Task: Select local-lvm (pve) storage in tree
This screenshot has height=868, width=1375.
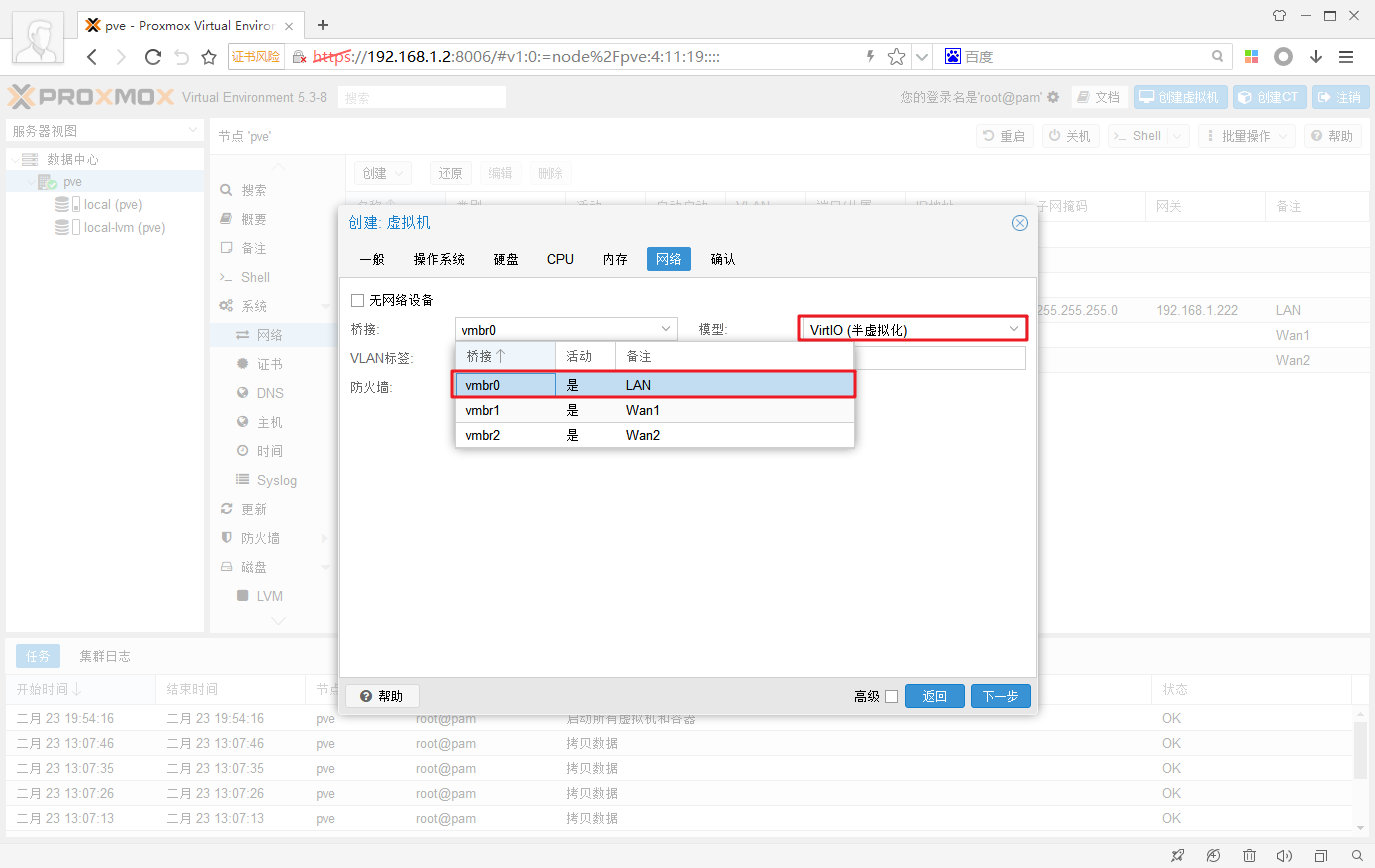Action: click(x=124, y=228)
